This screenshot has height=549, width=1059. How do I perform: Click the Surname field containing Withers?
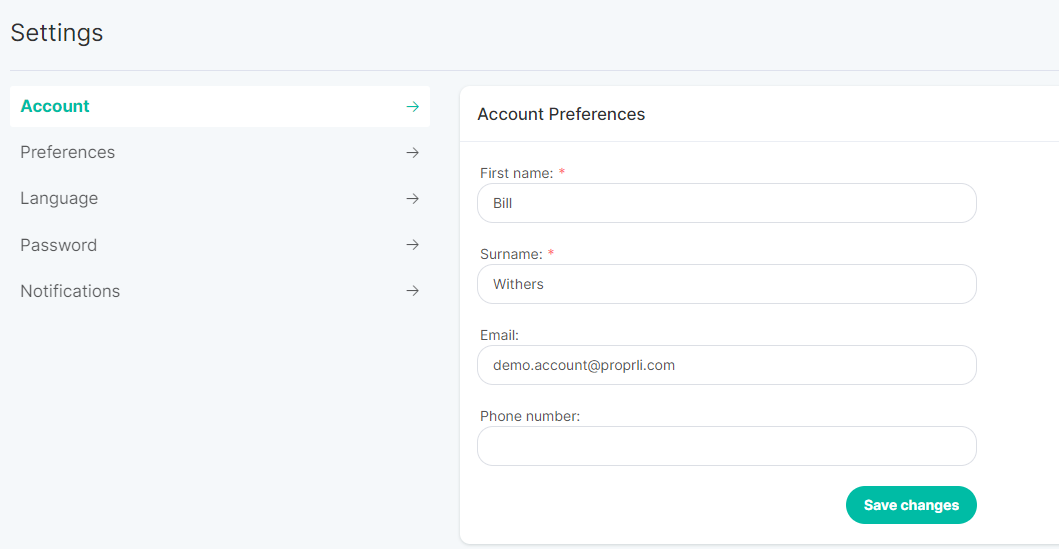[x=727, y=284]
